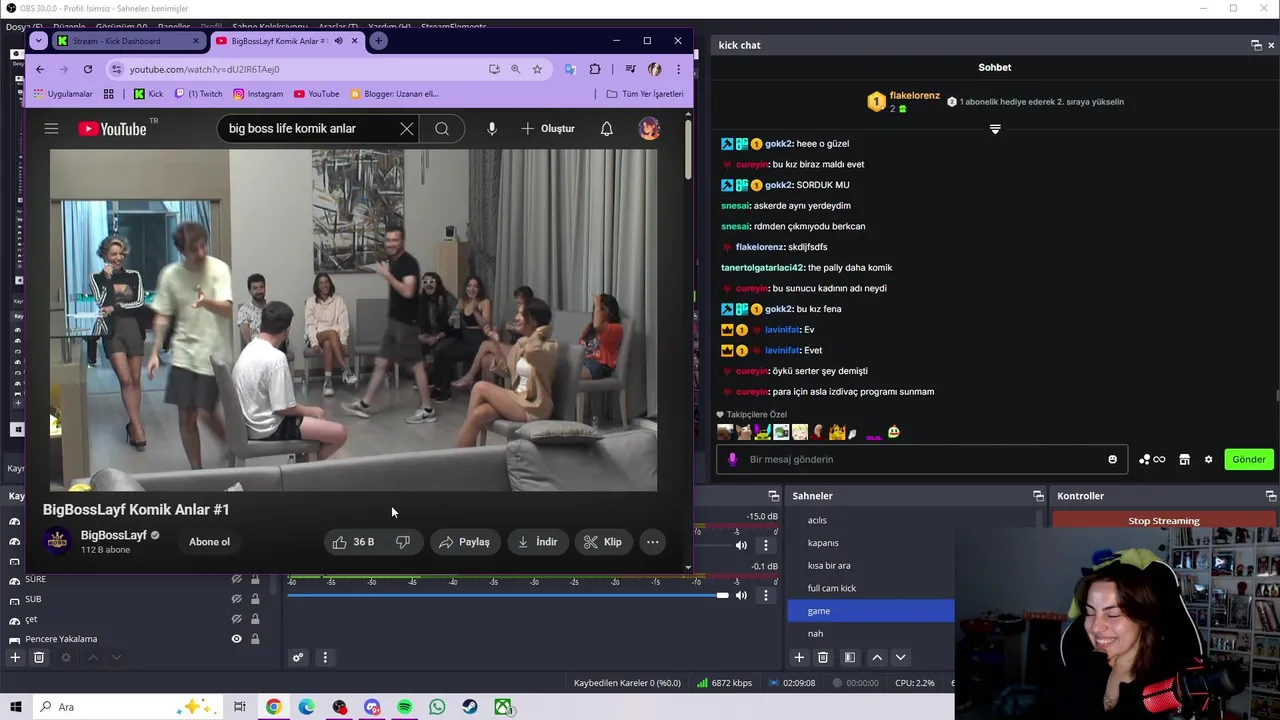Viewport: 1280px width, 720px height.
Task: Show the hidden SUB source
Action: 237,599
